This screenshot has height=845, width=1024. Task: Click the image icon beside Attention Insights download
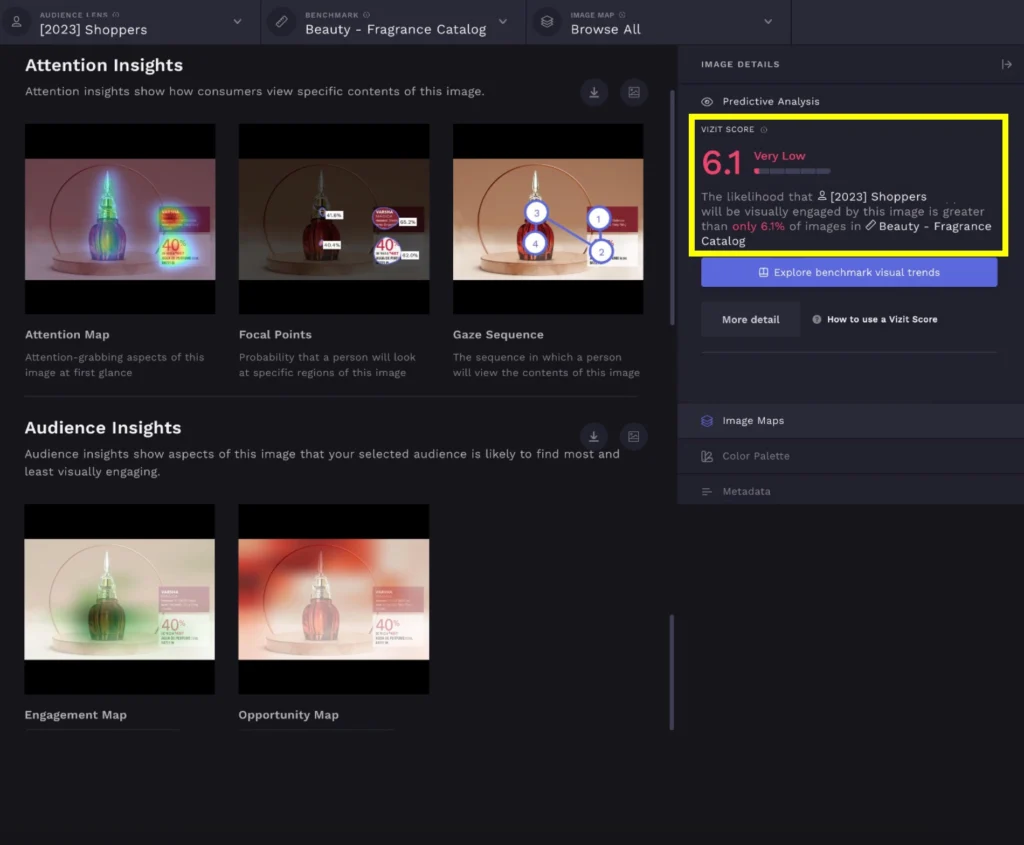[633, 92]
